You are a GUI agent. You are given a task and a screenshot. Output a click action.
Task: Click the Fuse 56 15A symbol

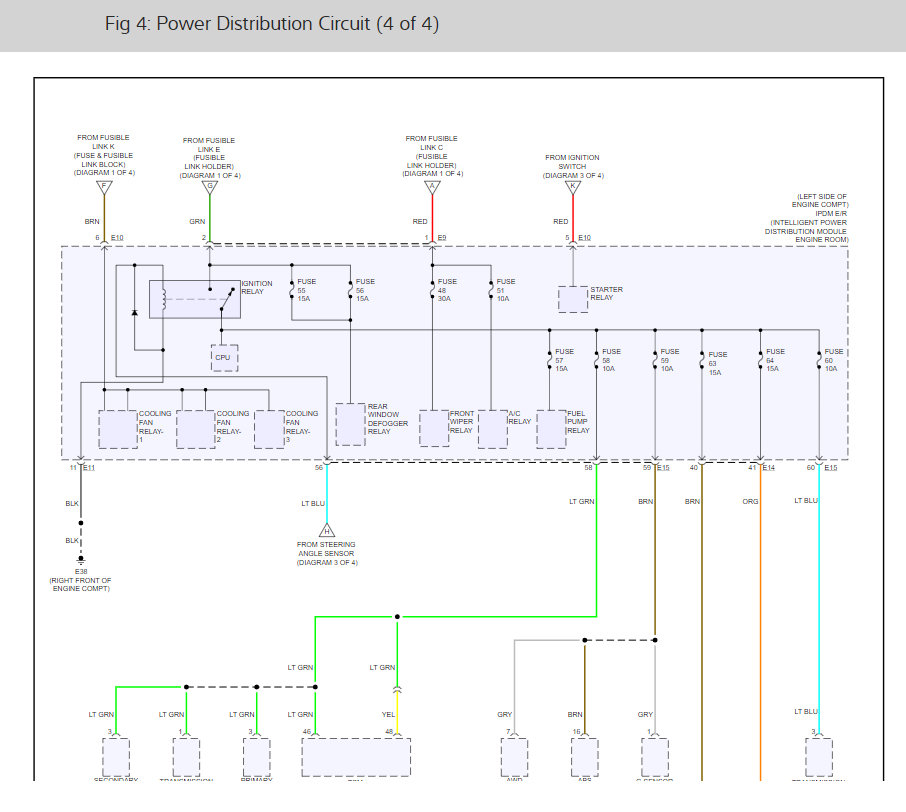pos(350,290)
